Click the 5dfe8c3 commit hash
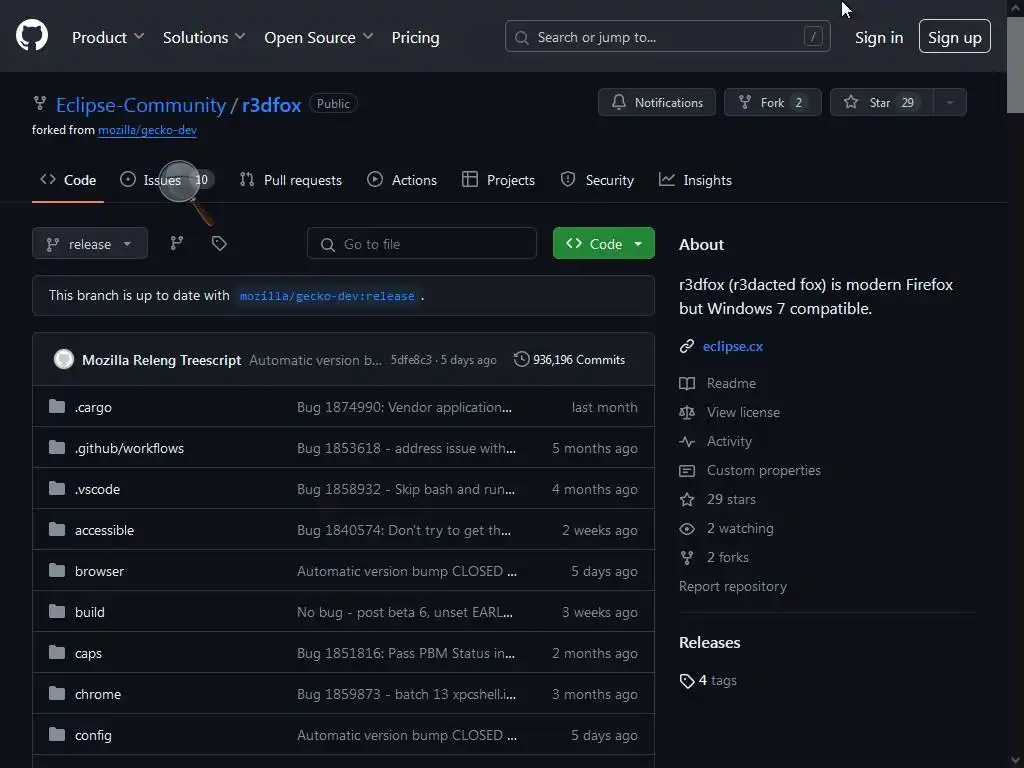Viewport: 1024px width, 768px height. click(411, 360)
